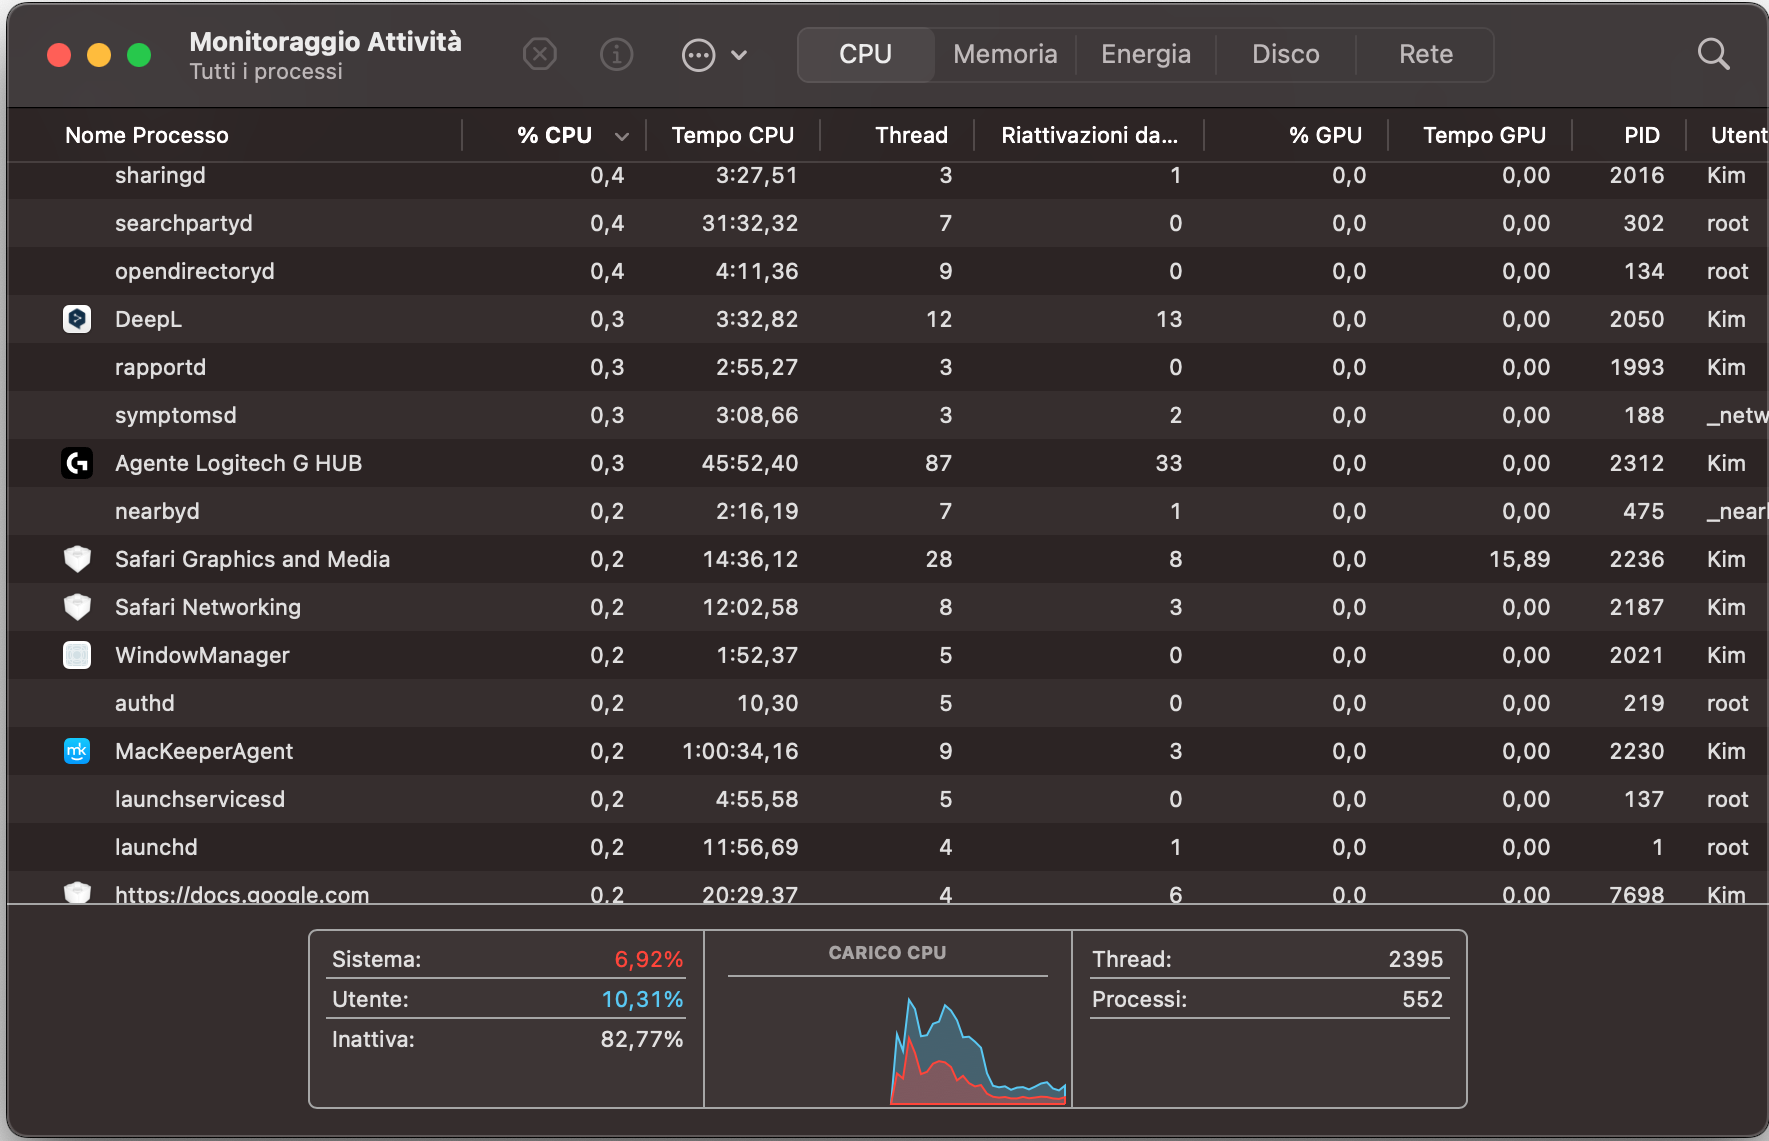Expand the chevron next to the ellipsis
This screenshot has width=1769, height=1141.
[x=739, y=55]
